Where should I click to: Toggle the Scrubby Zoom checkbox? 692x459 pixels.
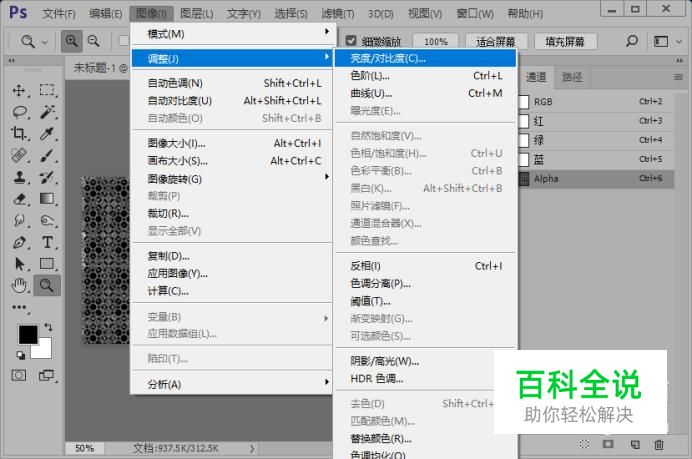[350, 41]
